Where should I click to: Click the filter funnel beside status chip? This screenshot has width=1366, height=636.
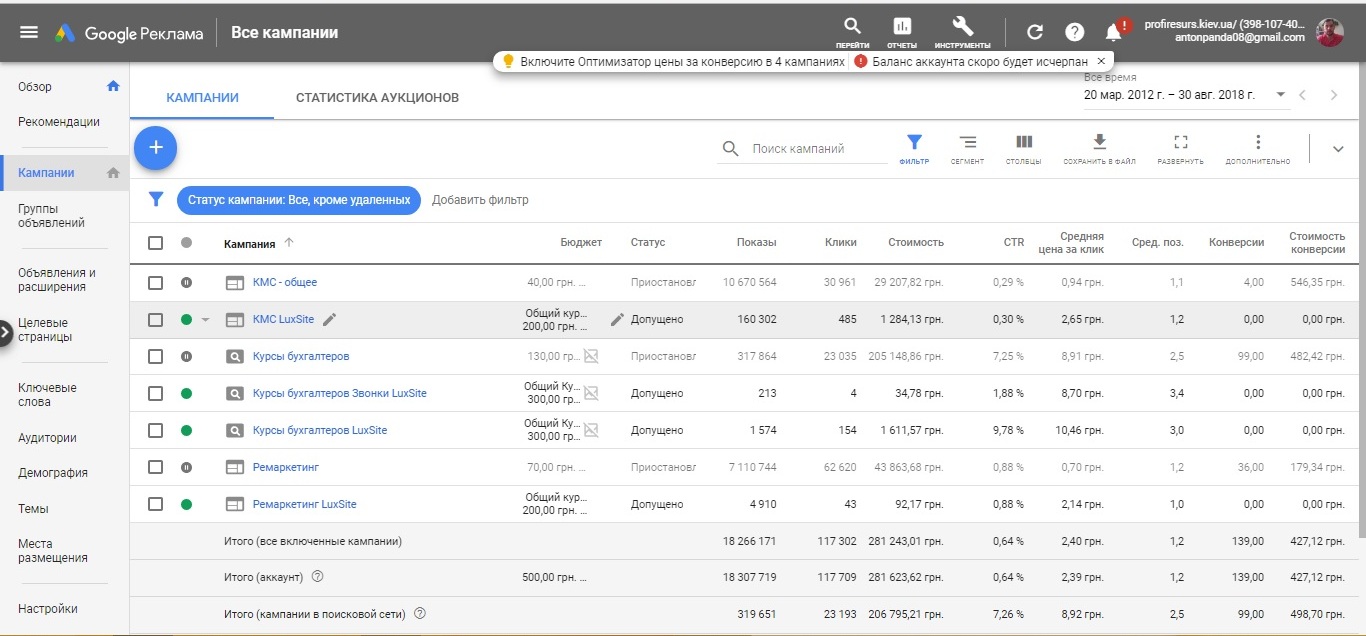[156, 199]
